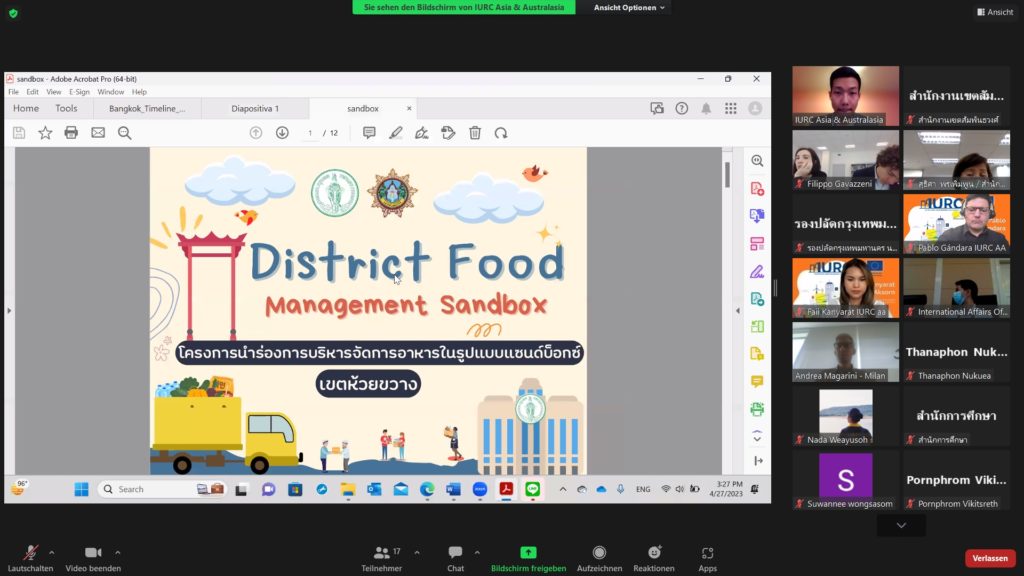Click Suwannee wongsasom participant tile

[x=846, y=480]
